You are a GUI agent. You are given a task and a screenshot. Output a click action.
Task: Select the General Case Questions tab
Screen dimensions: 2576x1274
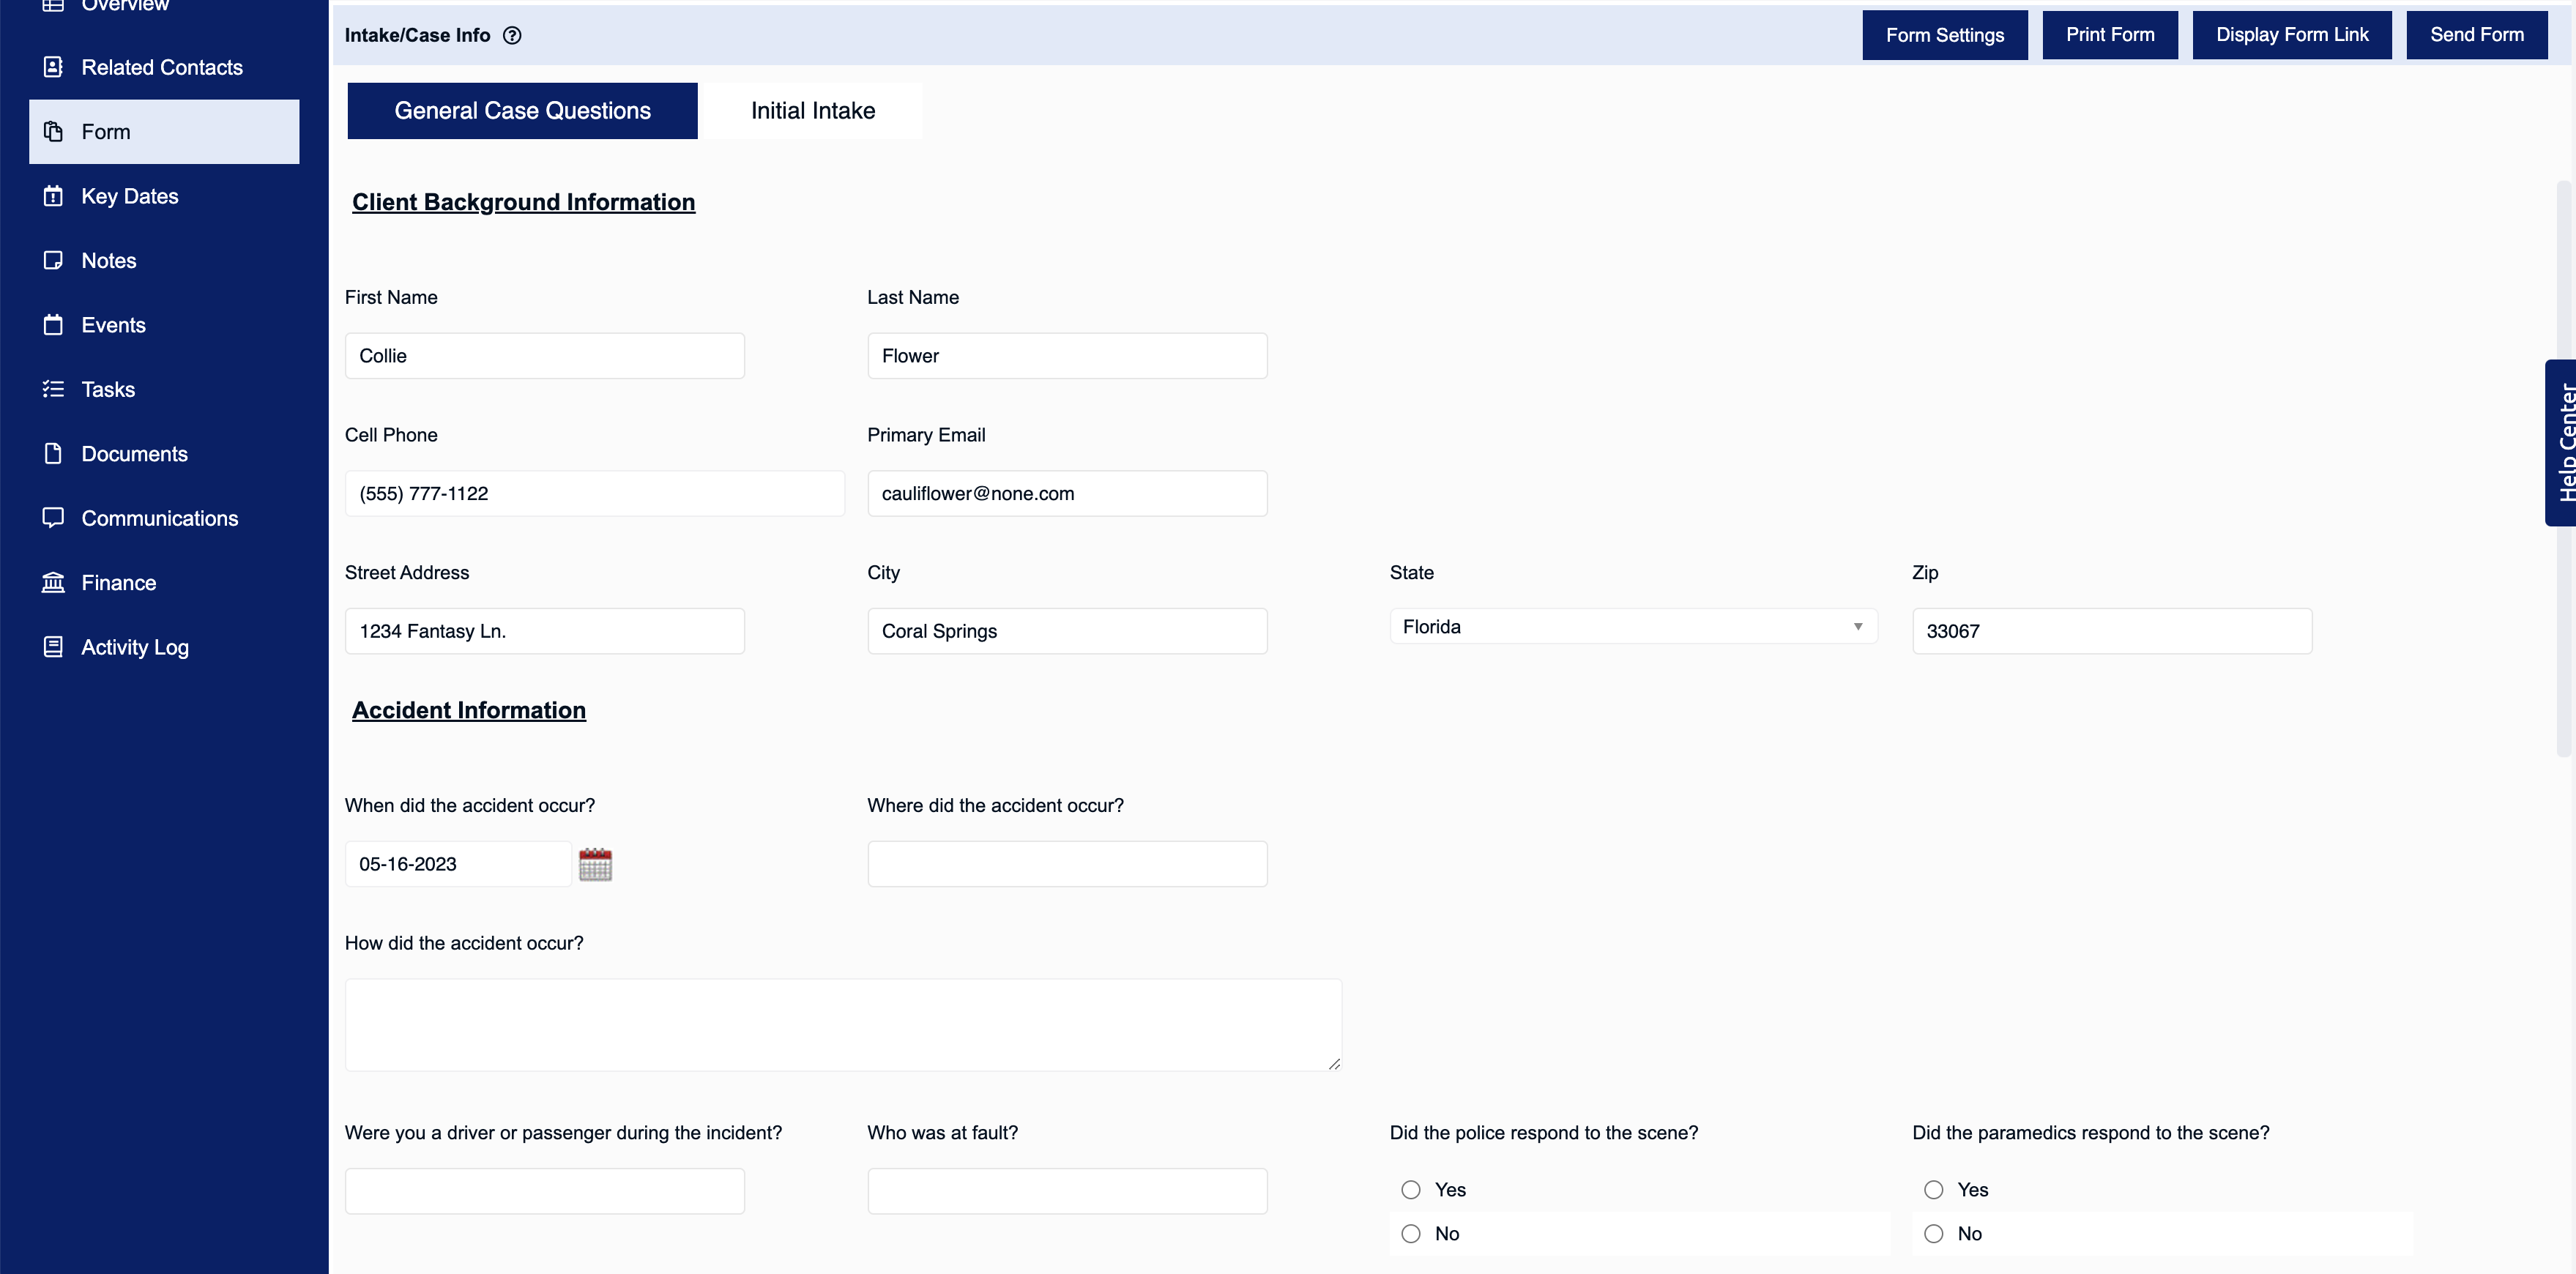[521, 110]
